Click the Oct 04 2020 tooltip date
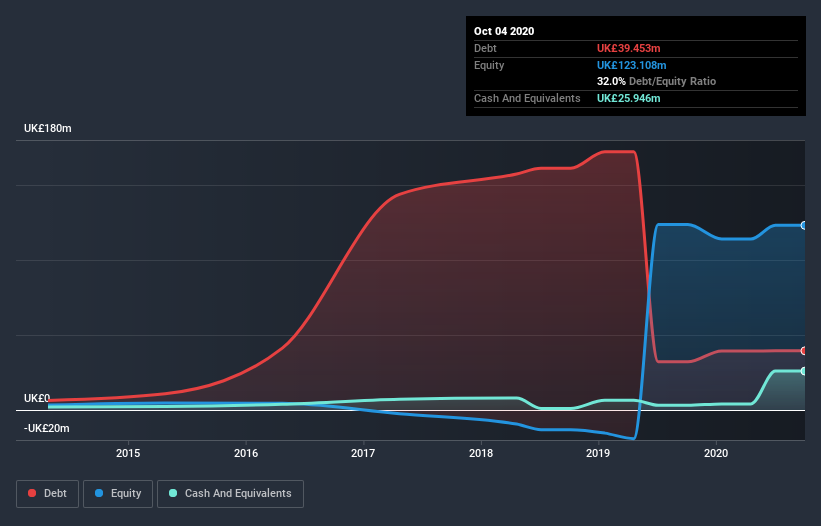Screen dimensions: 821x526 pos(504,31)
